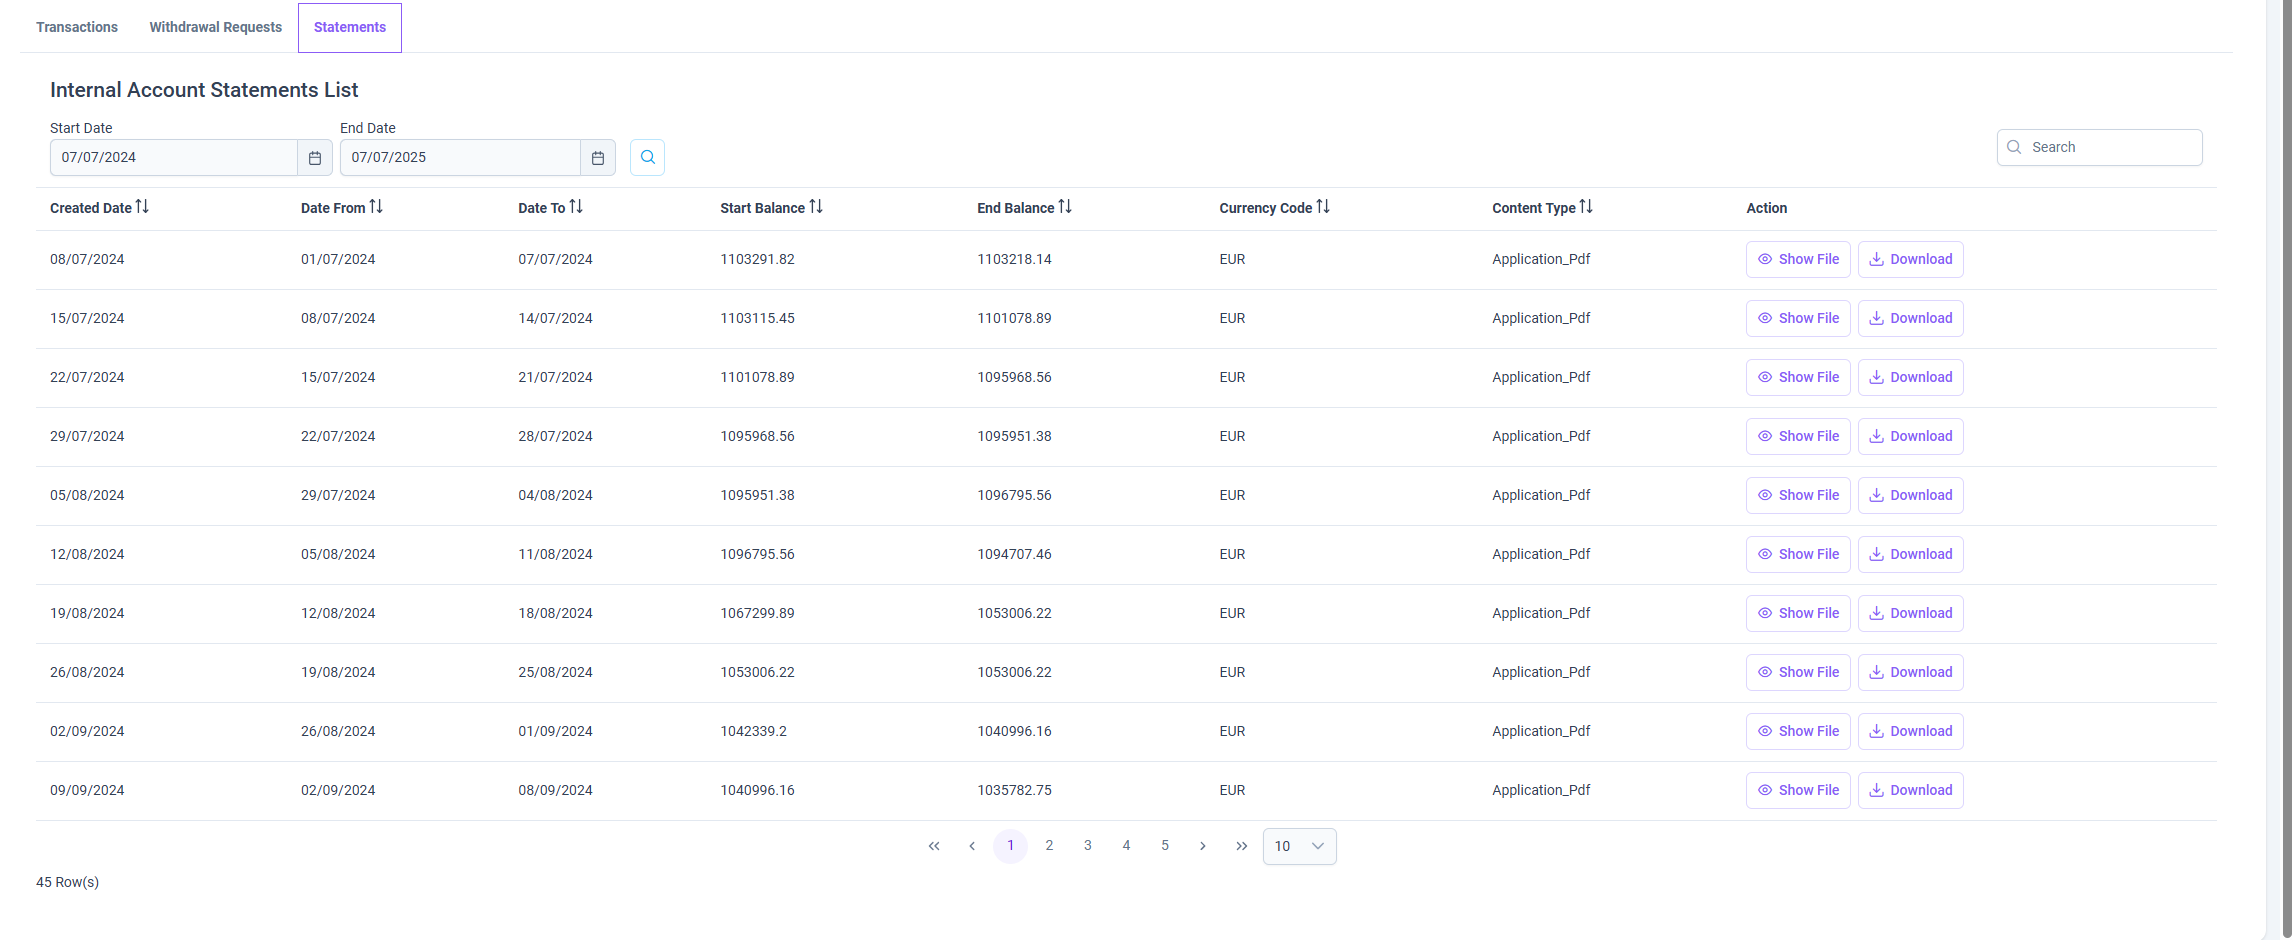Show File for 08/07/2024 statement
The width and height of the screenshot is (2292, 940).
coord(1798,259)
